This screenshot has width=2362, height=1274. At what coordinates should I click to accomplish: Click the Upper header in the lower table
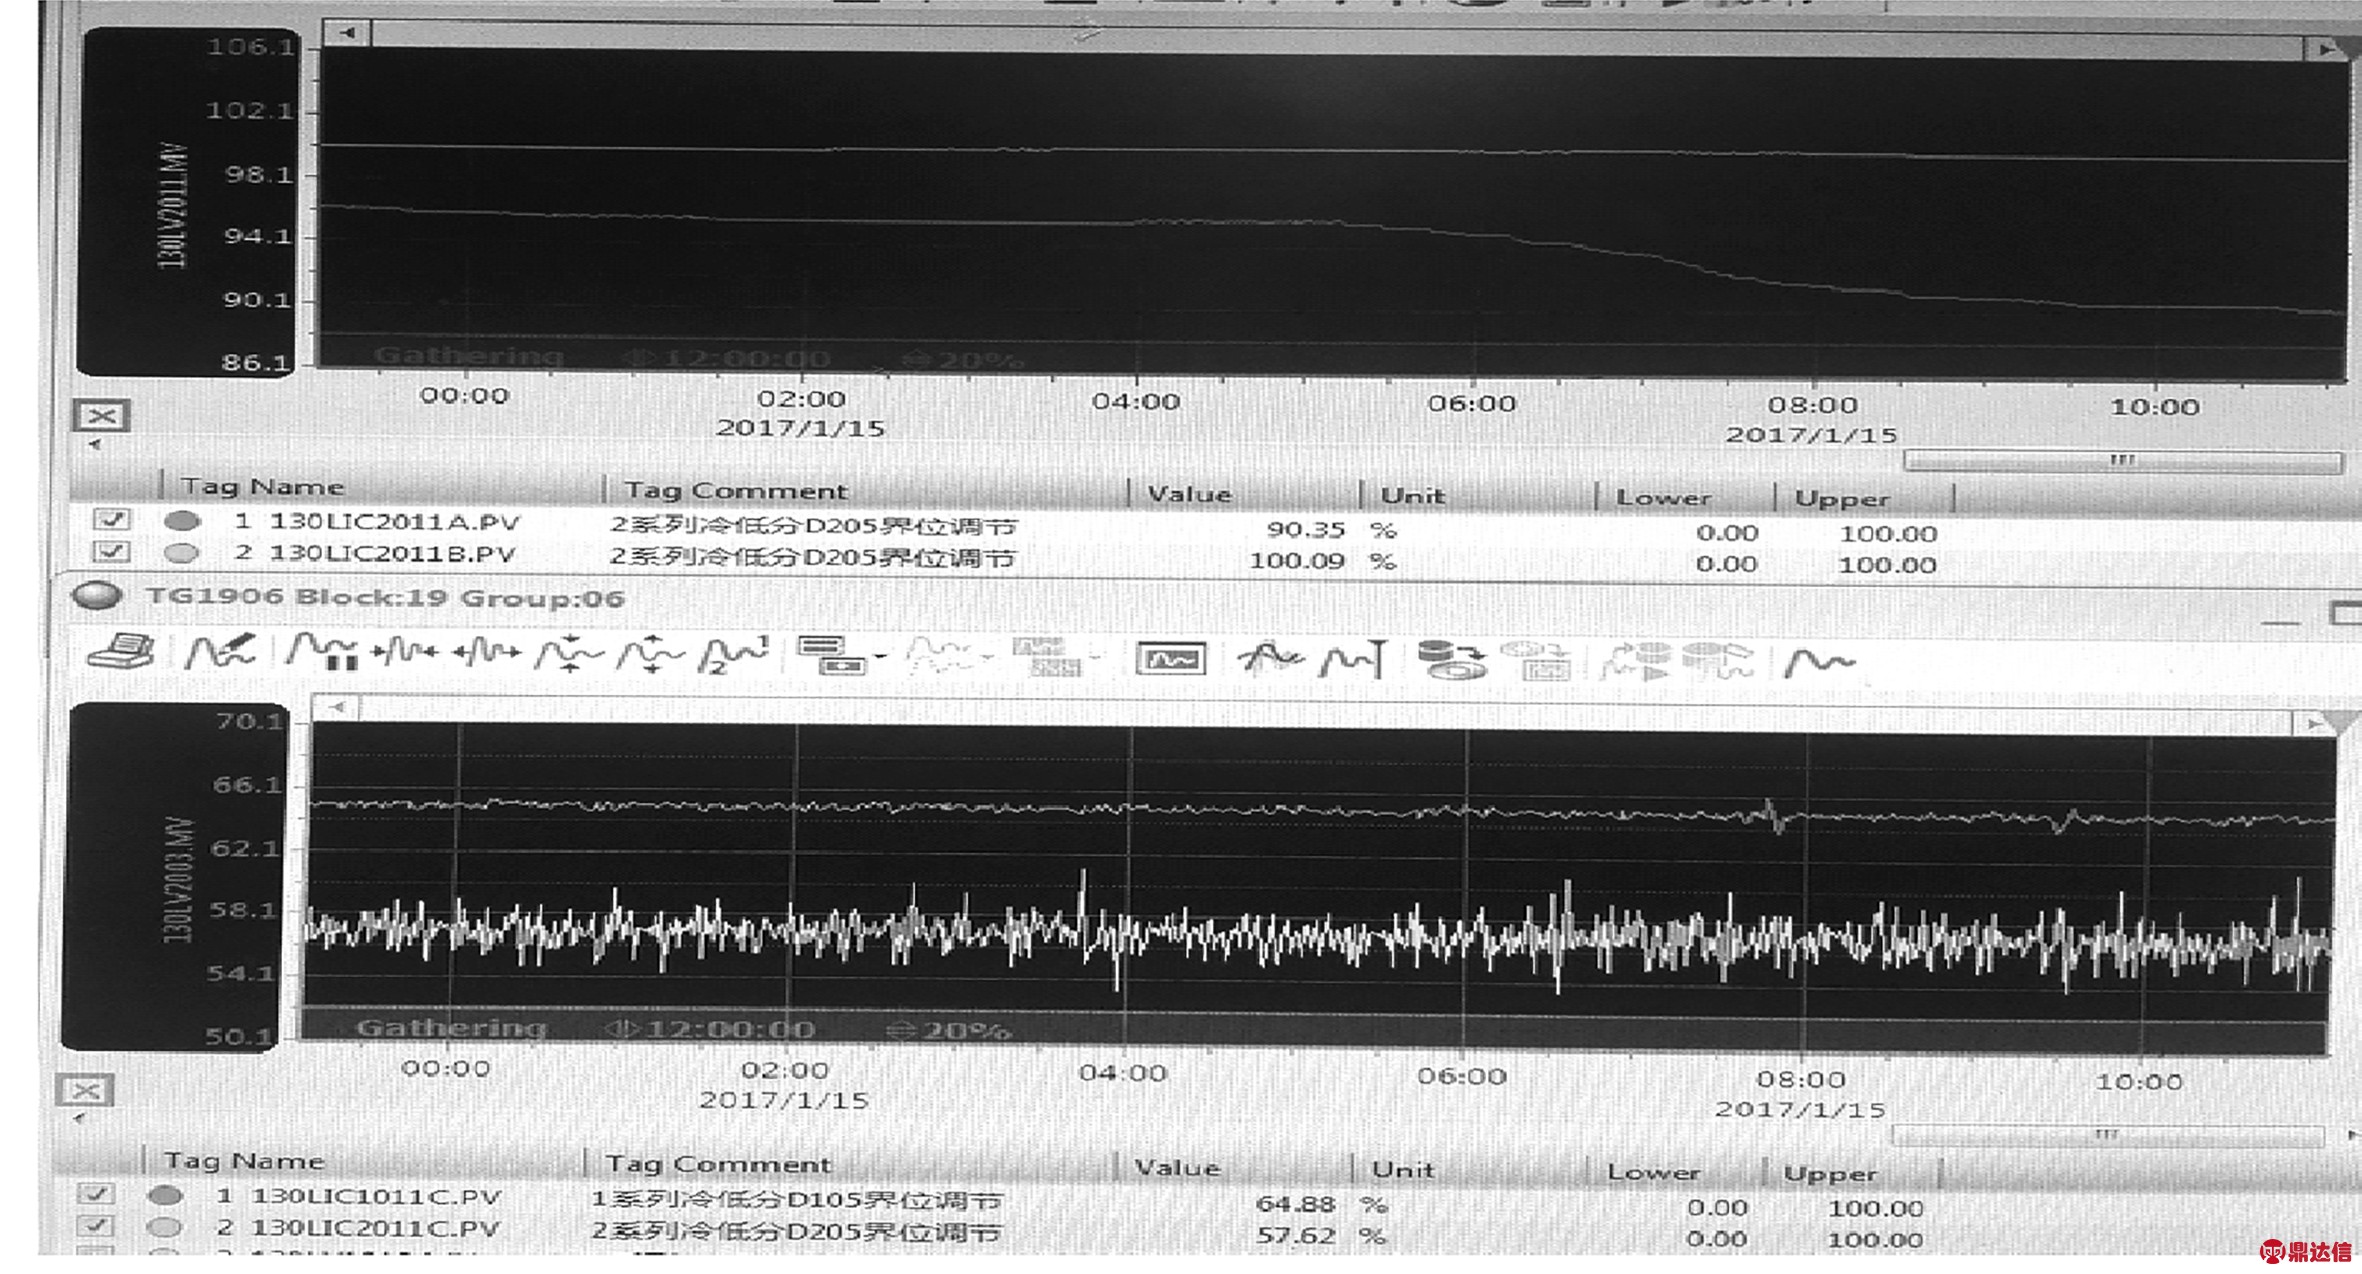[1831, 1173]
